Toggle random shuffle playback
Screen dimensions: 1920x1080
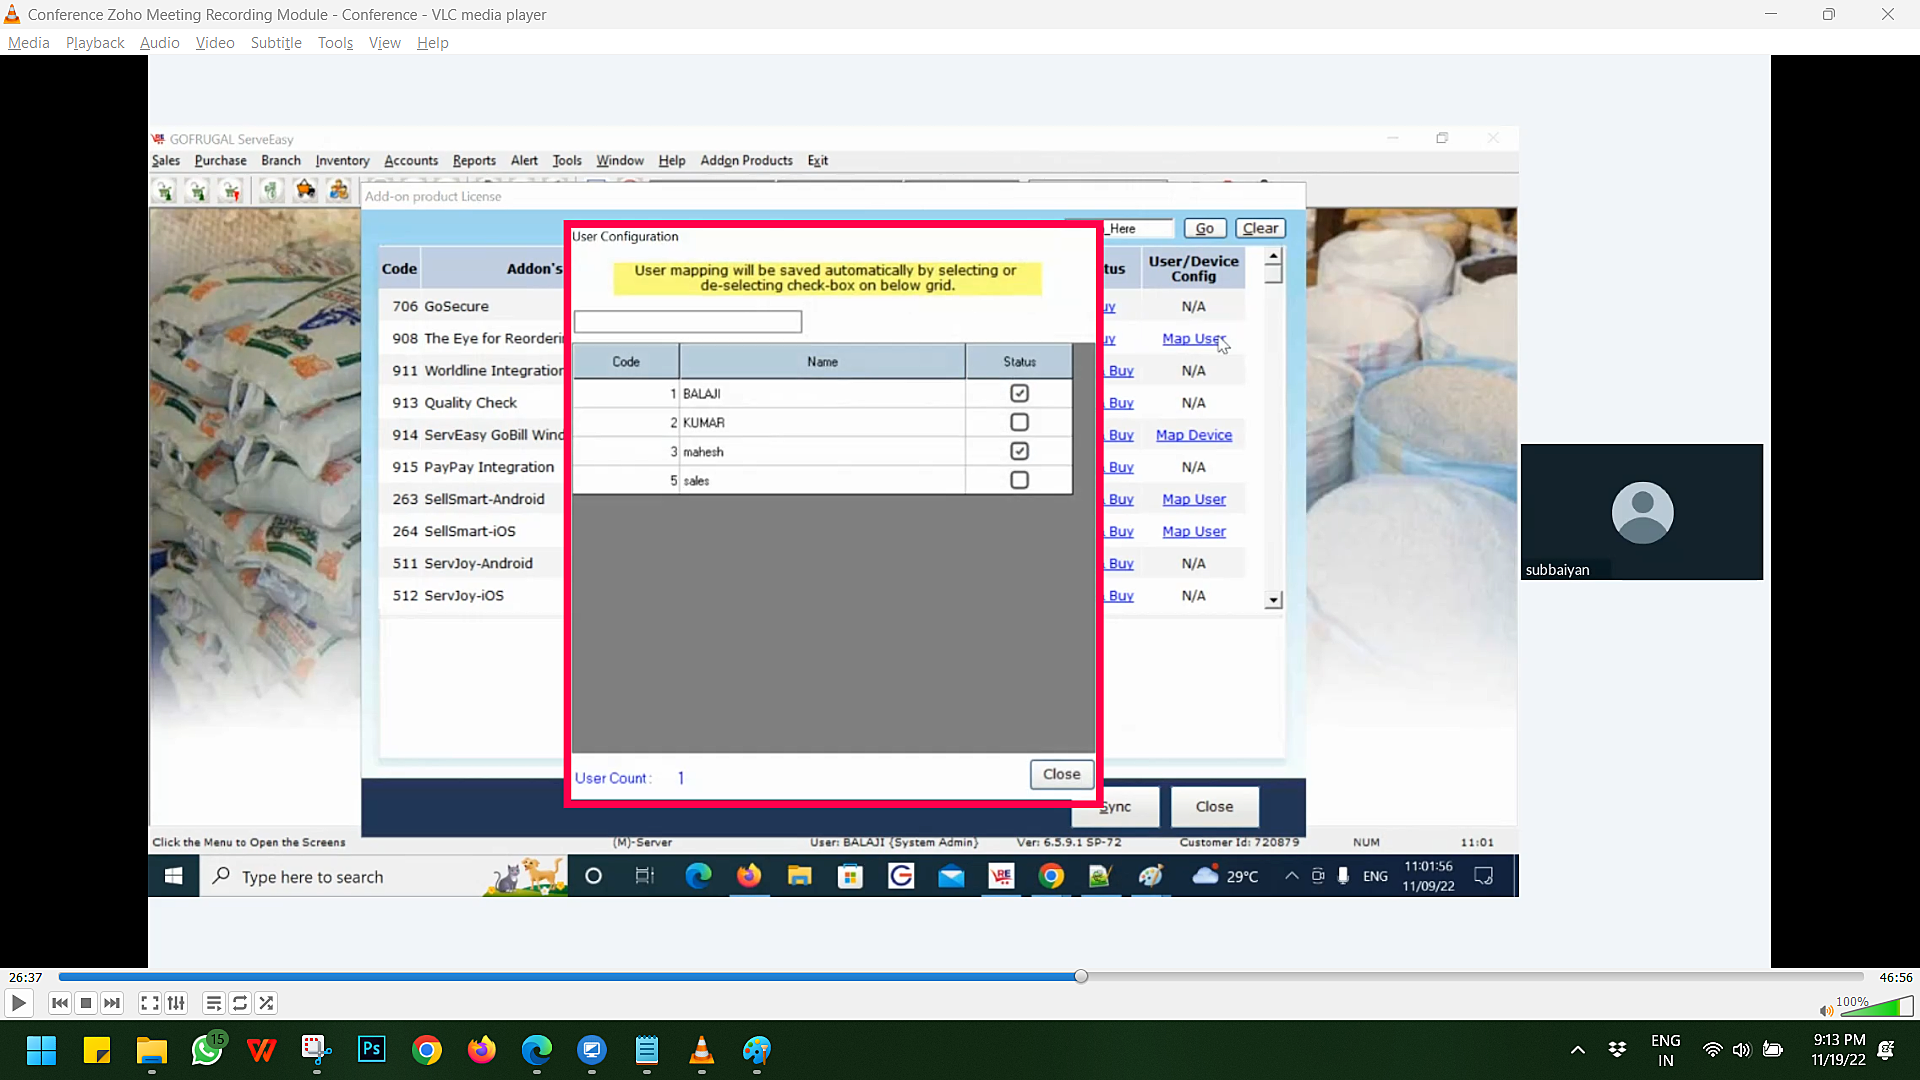pyautogui.click(x=266, y=1003)
